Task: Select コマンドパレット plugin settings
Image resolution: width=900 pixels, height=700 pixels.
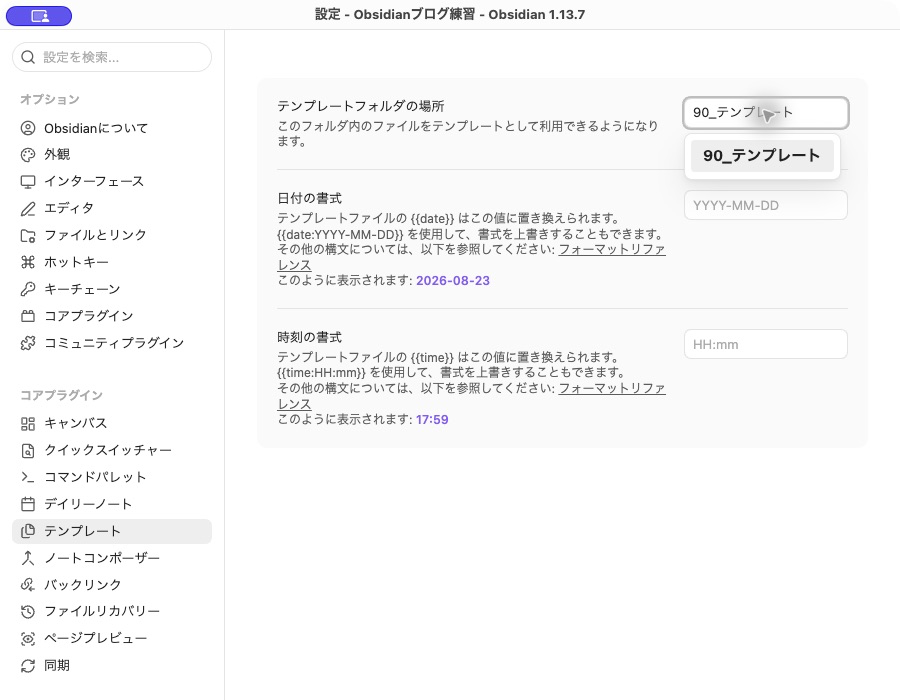Action: tap(112, 477)
